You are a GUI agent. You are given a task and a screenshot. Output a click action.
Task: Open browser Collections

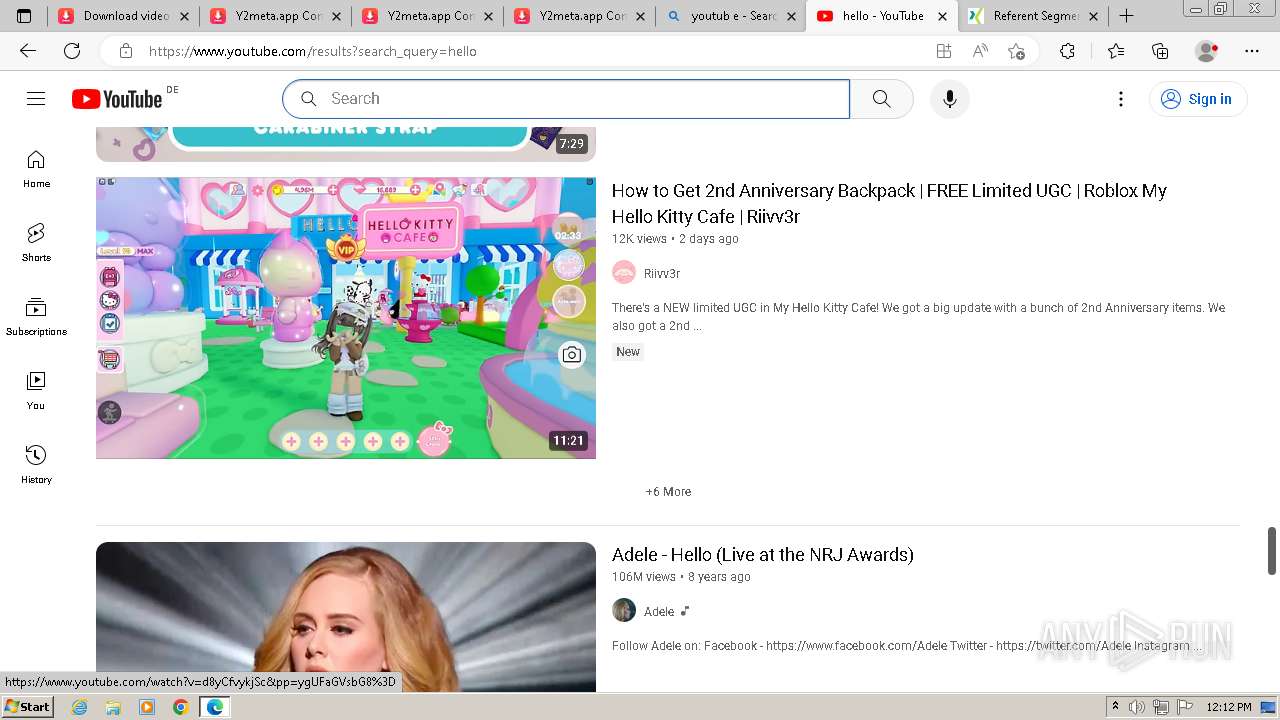tap(1160, 51)
